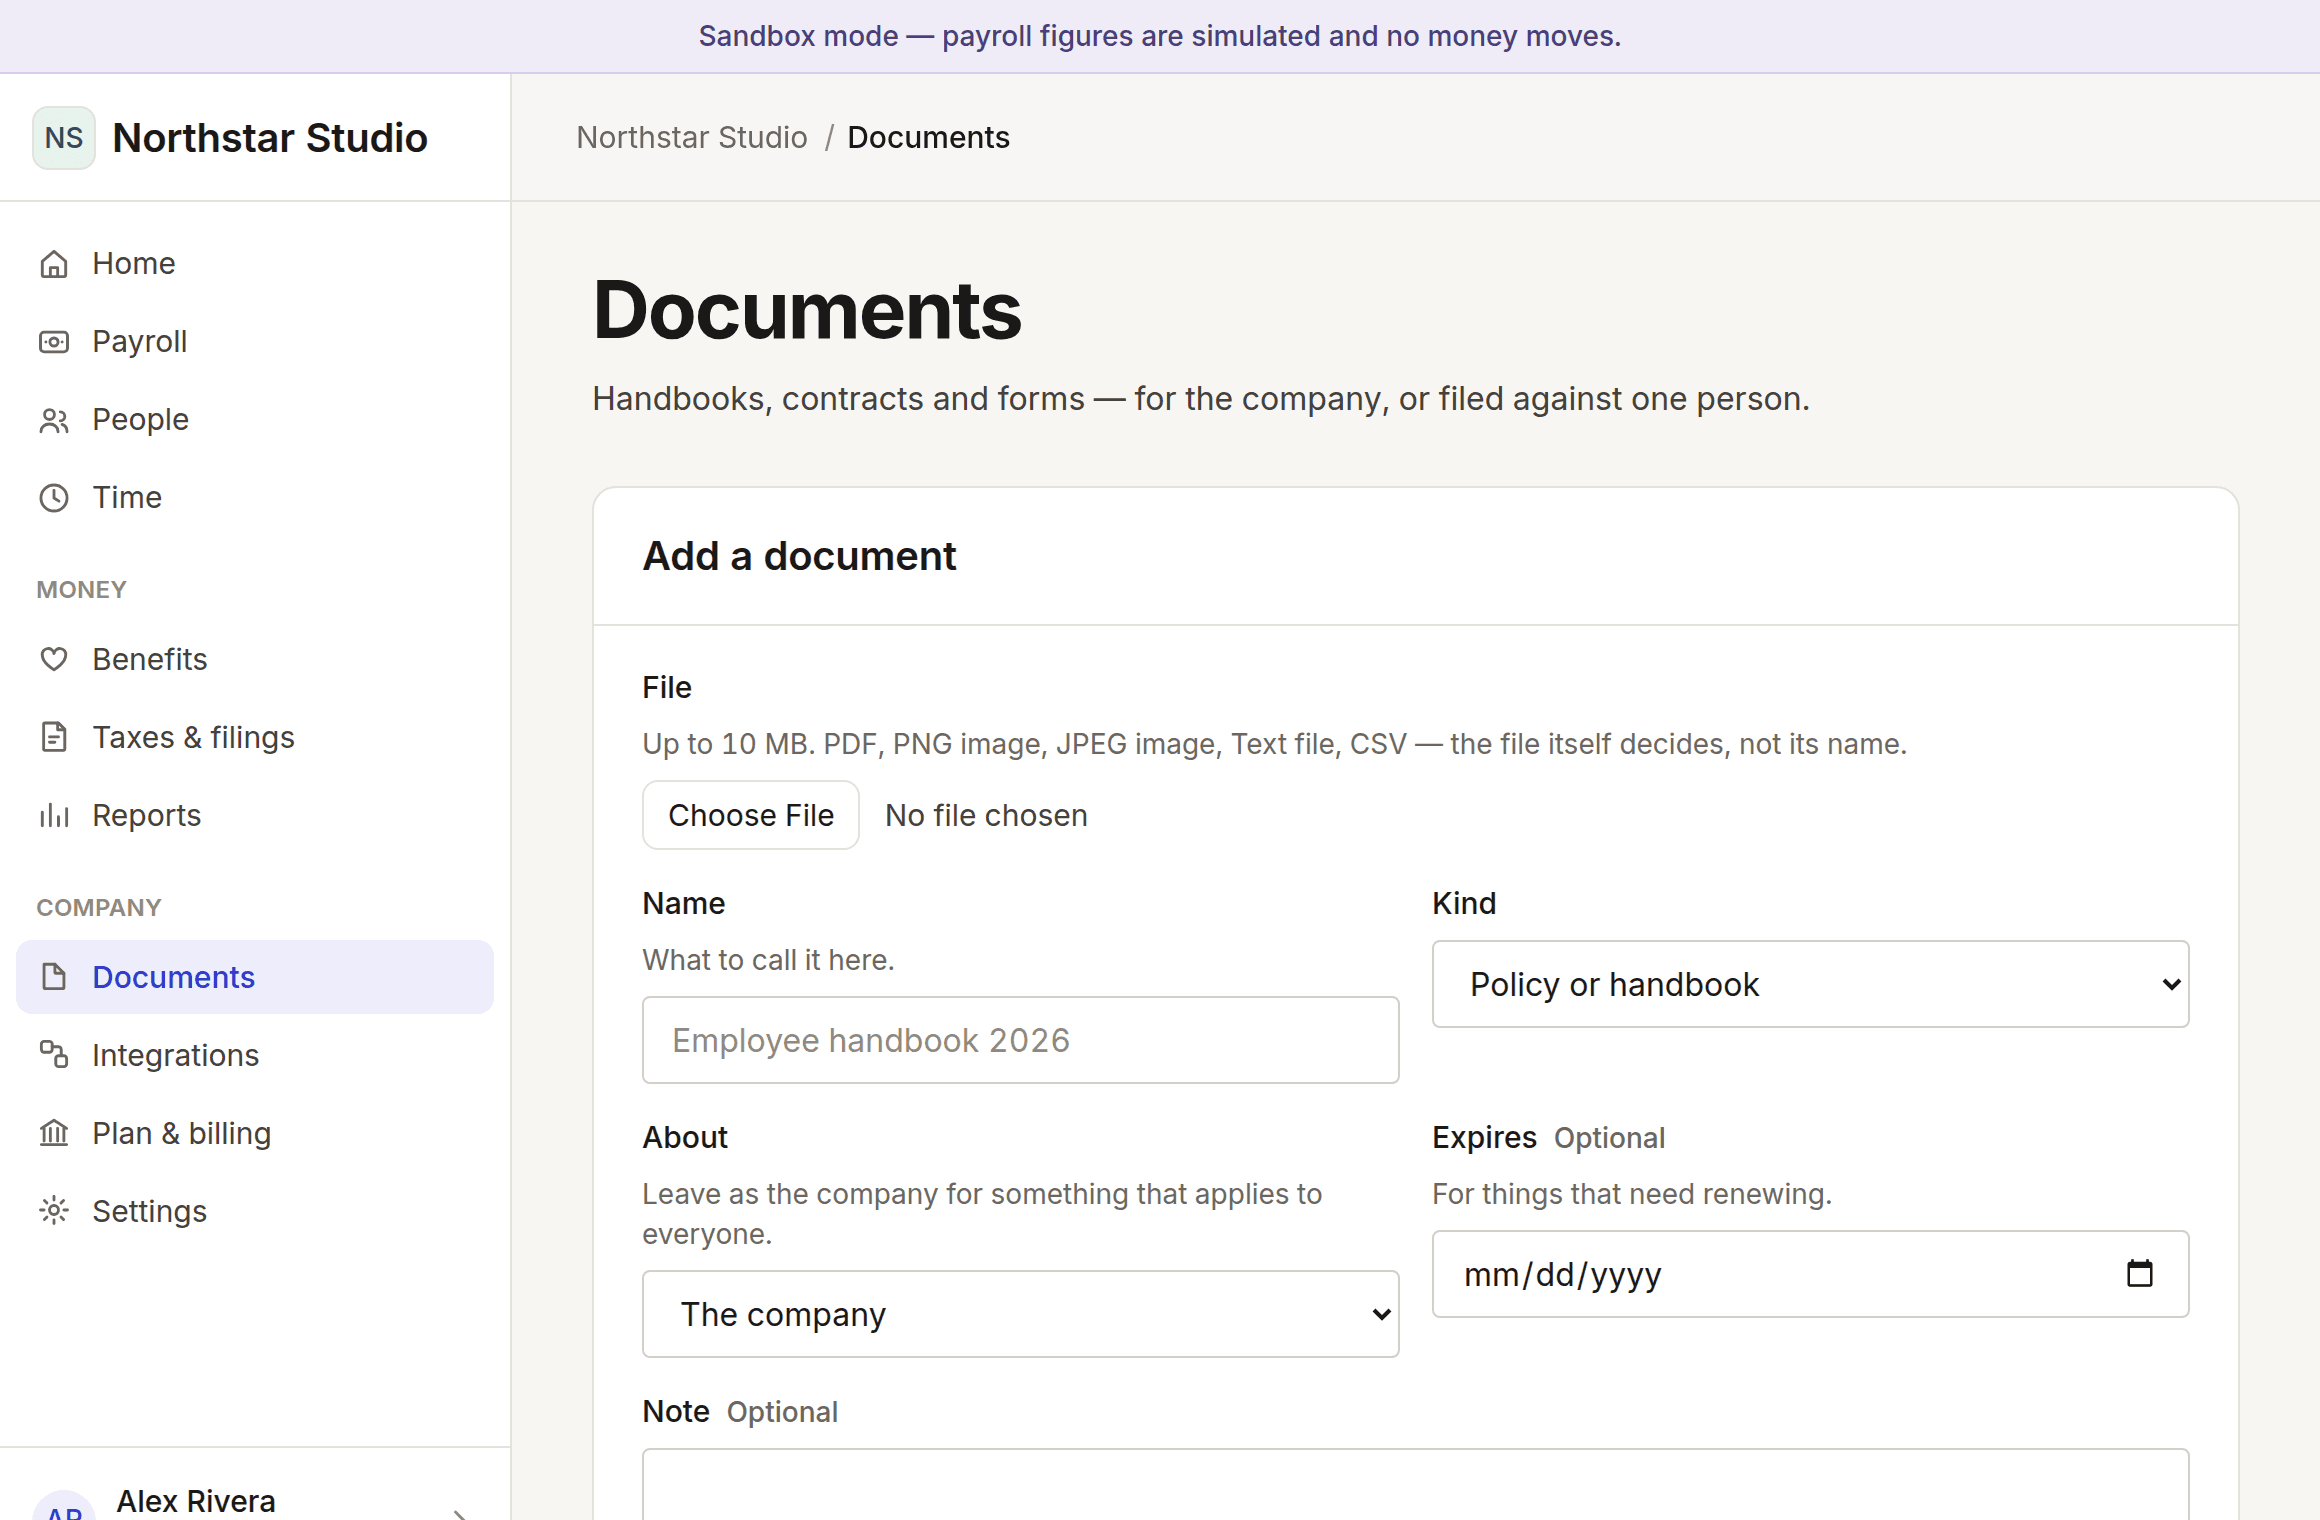Open the About dropdown showing The company

click(x=1020, y=1314)
